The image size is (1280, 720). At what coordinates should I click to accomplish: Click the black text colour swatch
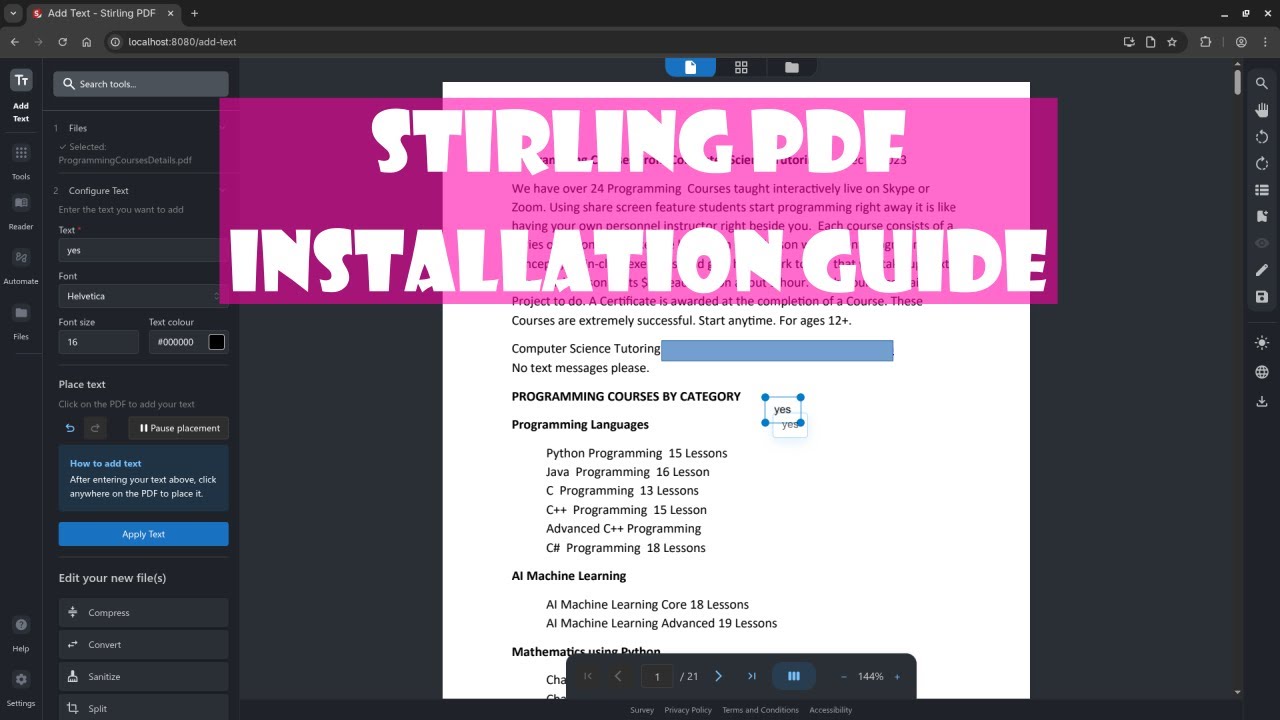(x=216, y=342)
